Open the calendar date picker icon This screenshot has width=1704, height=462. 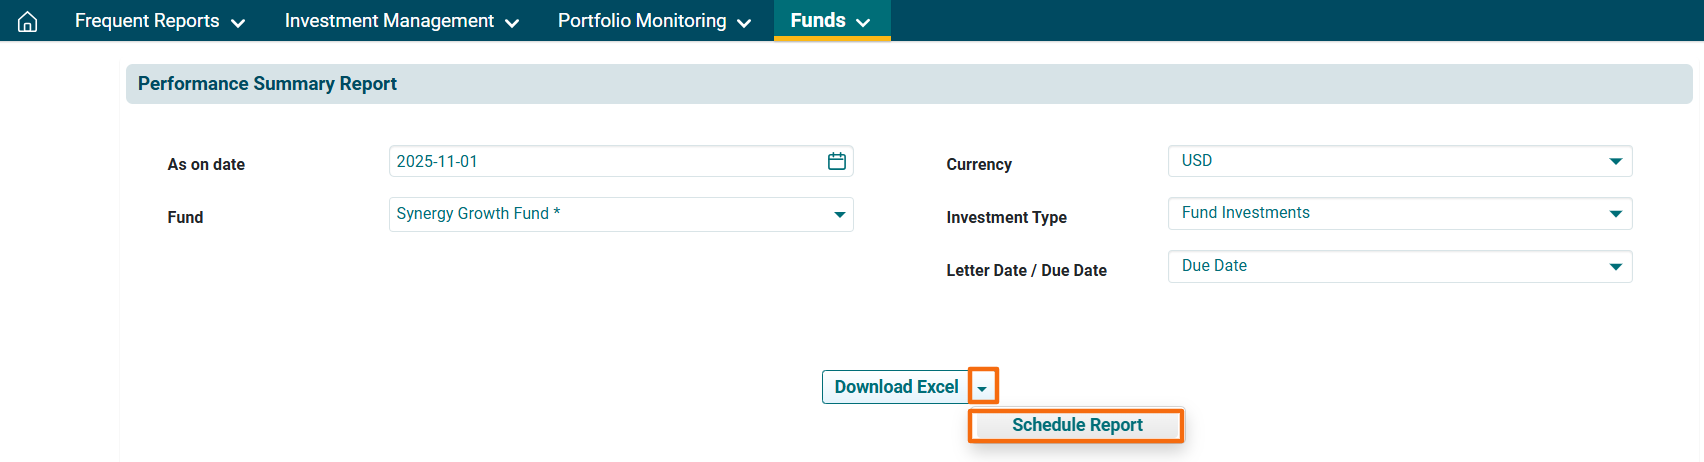point(837,161)
